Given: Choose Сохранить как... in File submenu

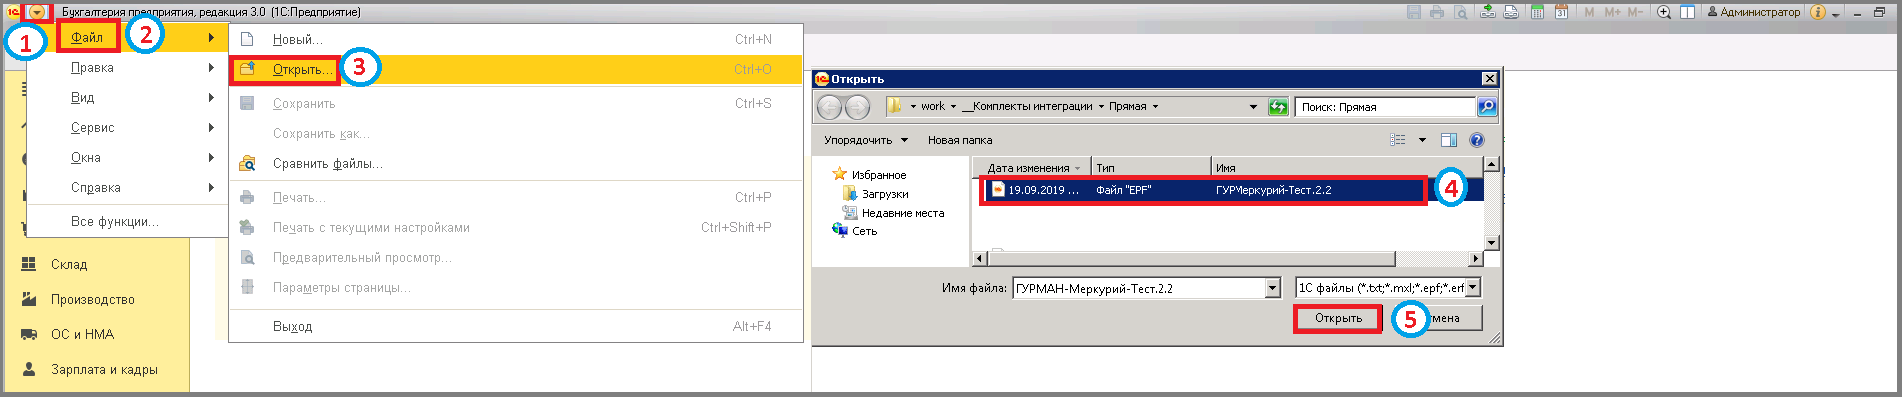Looking at the screenshot, I should tap(516, 133).
